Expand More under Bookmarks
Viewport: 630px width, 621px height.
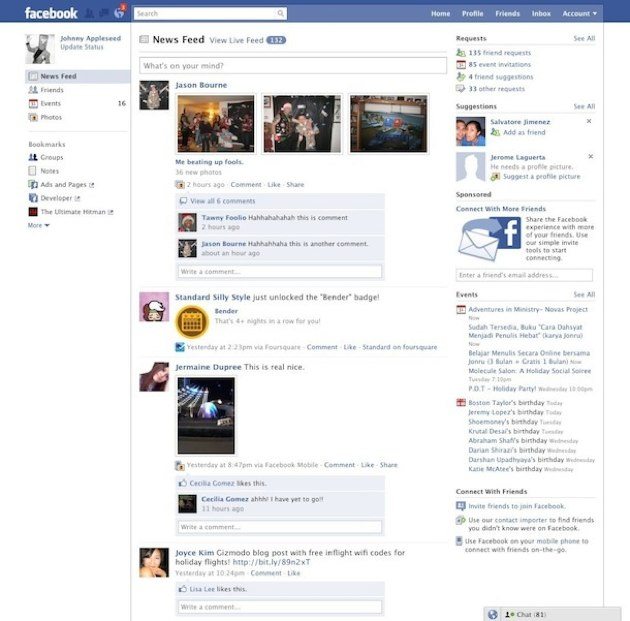(x=38, y=225)
